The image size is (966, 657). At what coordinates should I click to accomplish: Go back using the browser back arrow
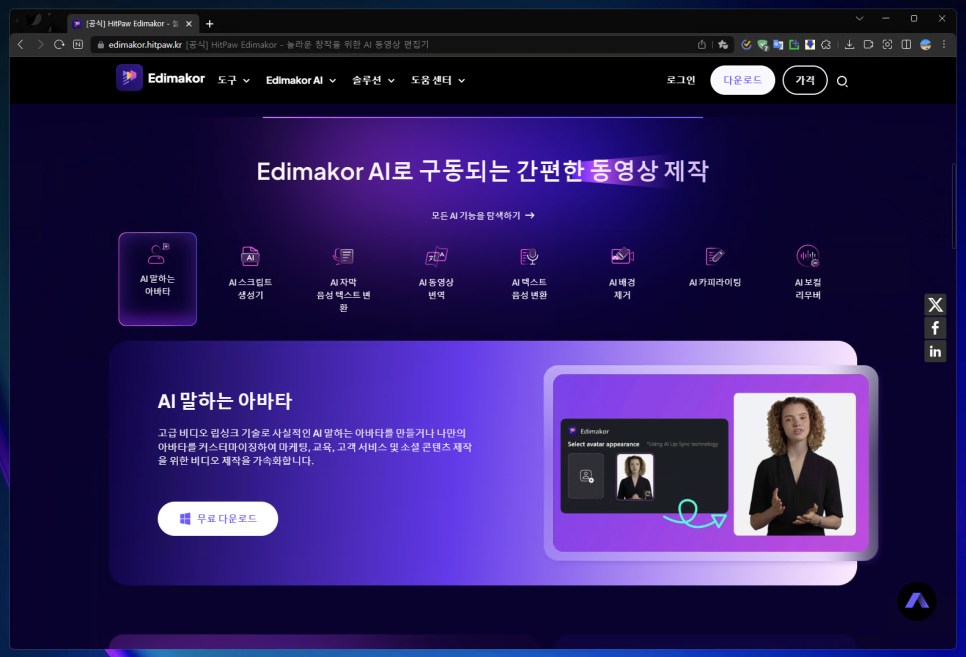click(21, 44)
